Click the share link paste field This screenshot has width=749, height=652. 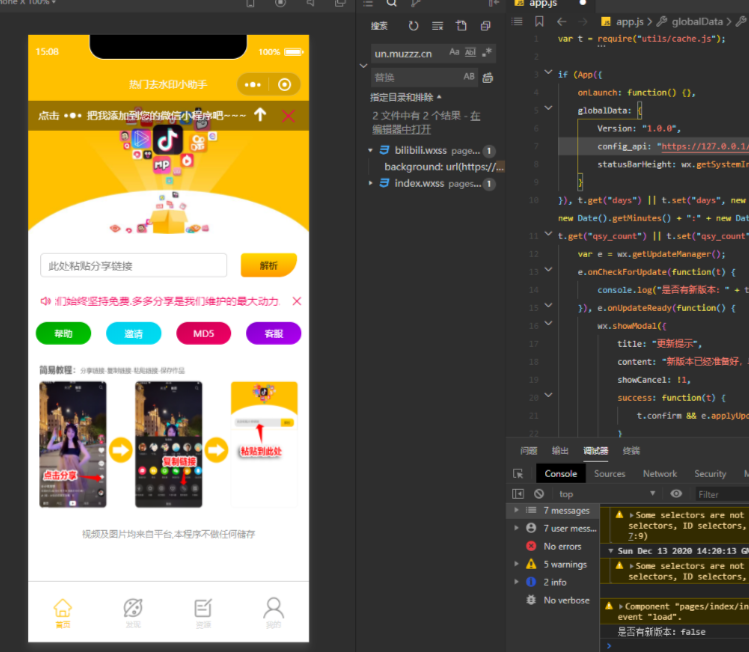(134, 266)
